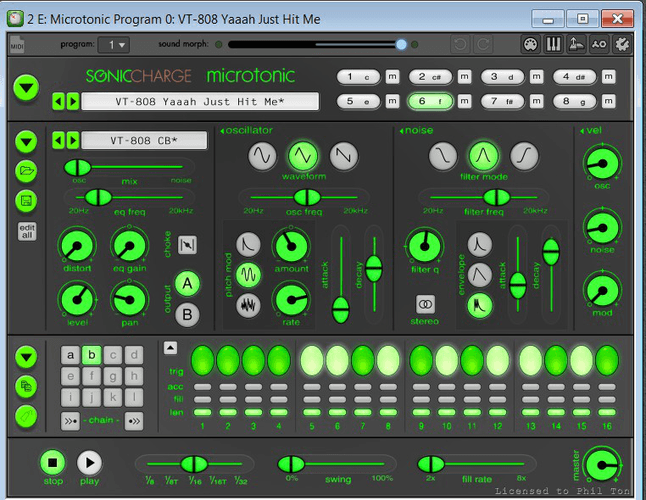Expand the noise section menu
The width and height of the screenshot is (646, 500).
point(416,131)
